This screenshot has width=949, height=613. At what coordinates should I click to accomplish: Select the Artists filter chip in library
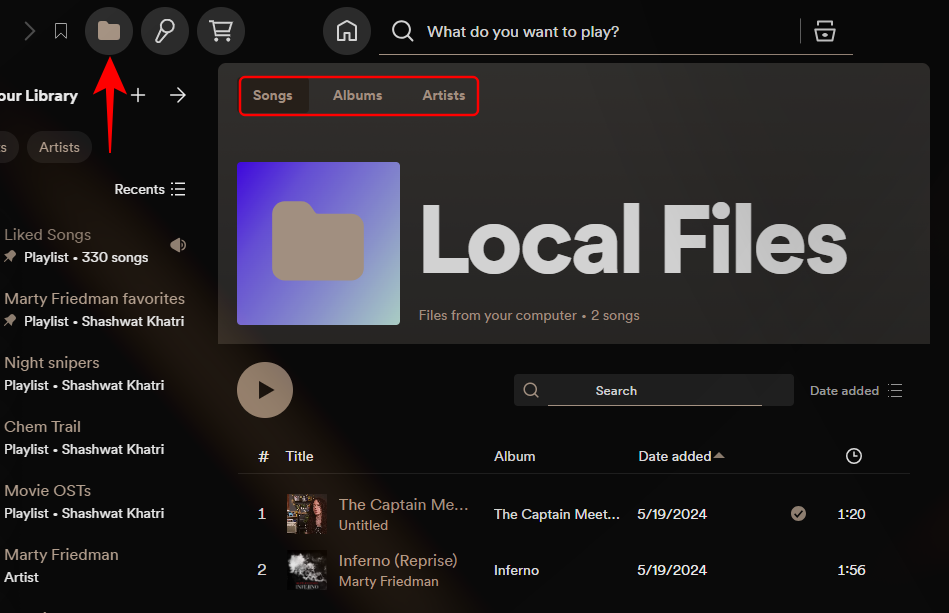pos(59,147)
